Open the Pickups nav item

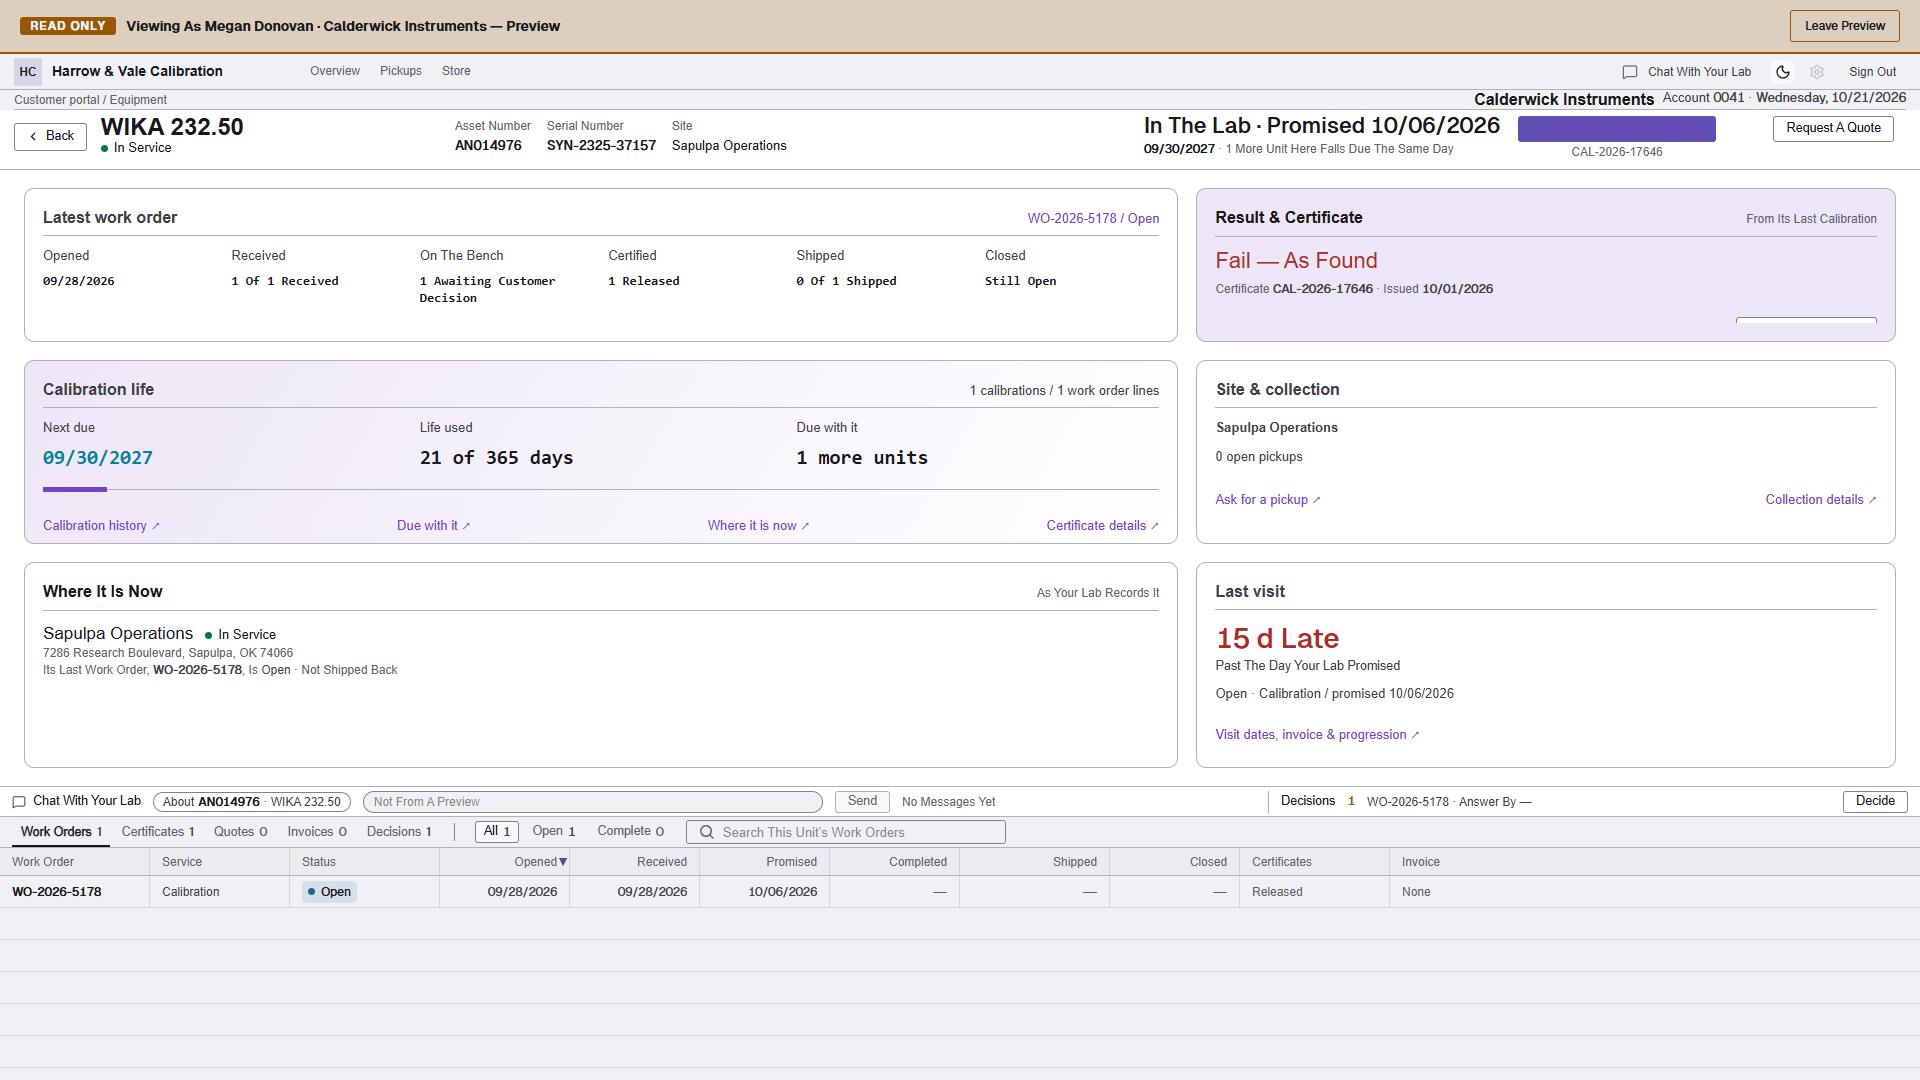pos(401,71)
